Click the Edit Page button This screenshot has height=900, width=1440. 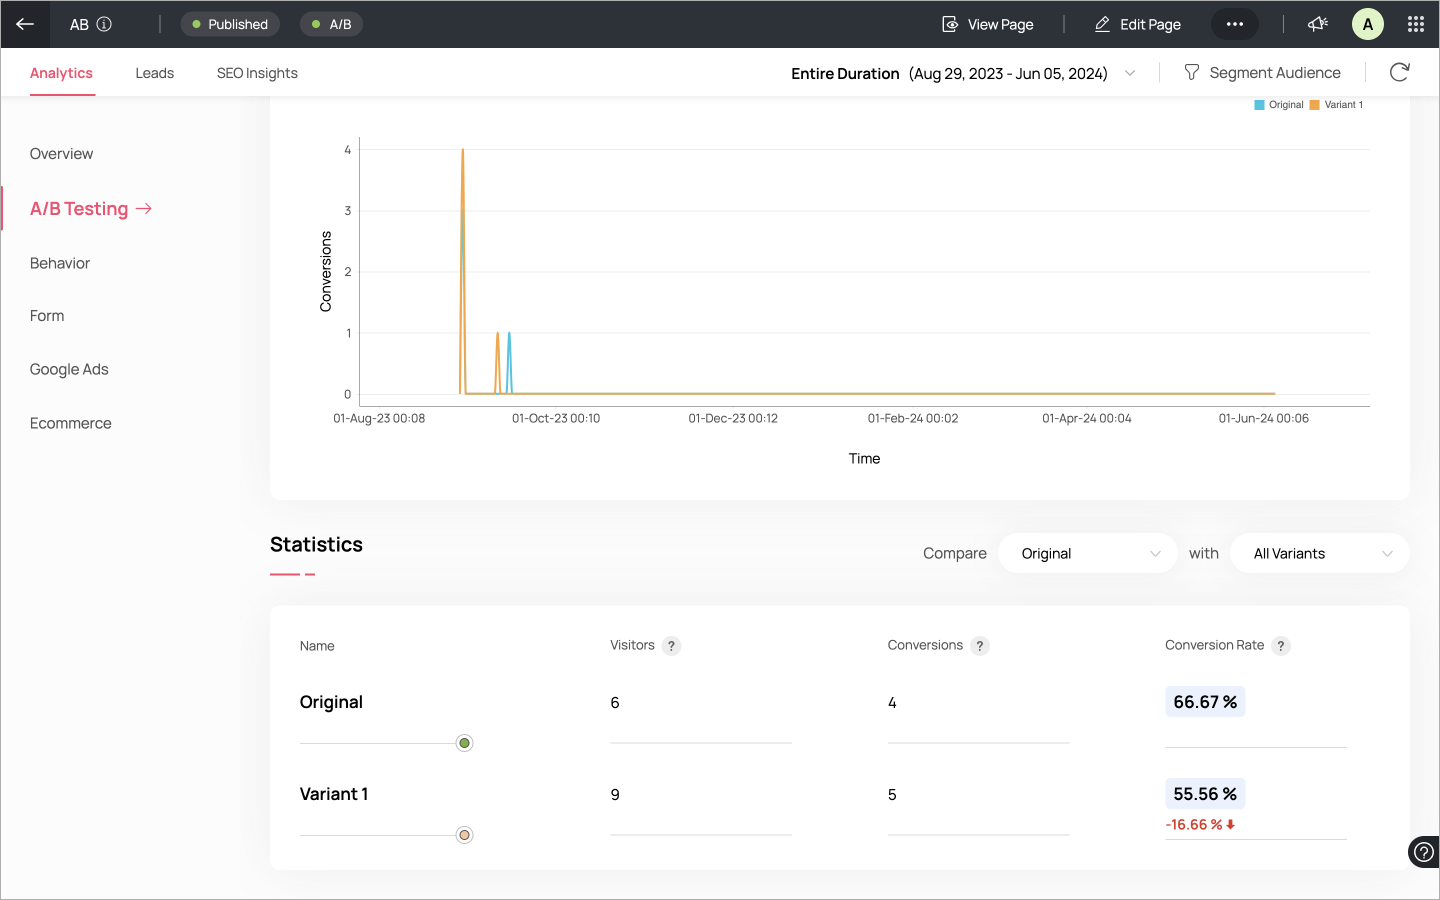tap(1138, 24)
